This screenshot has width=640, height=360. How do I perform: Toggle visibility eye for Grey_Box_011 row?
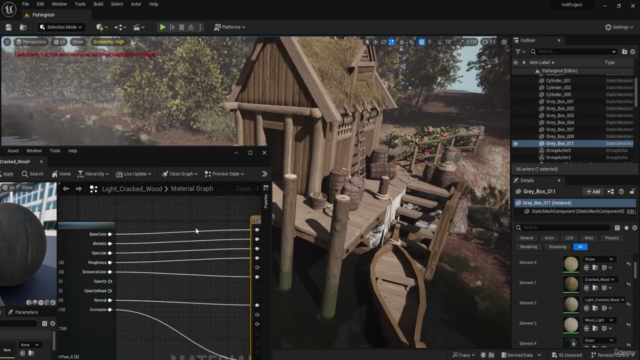point(516,144)
